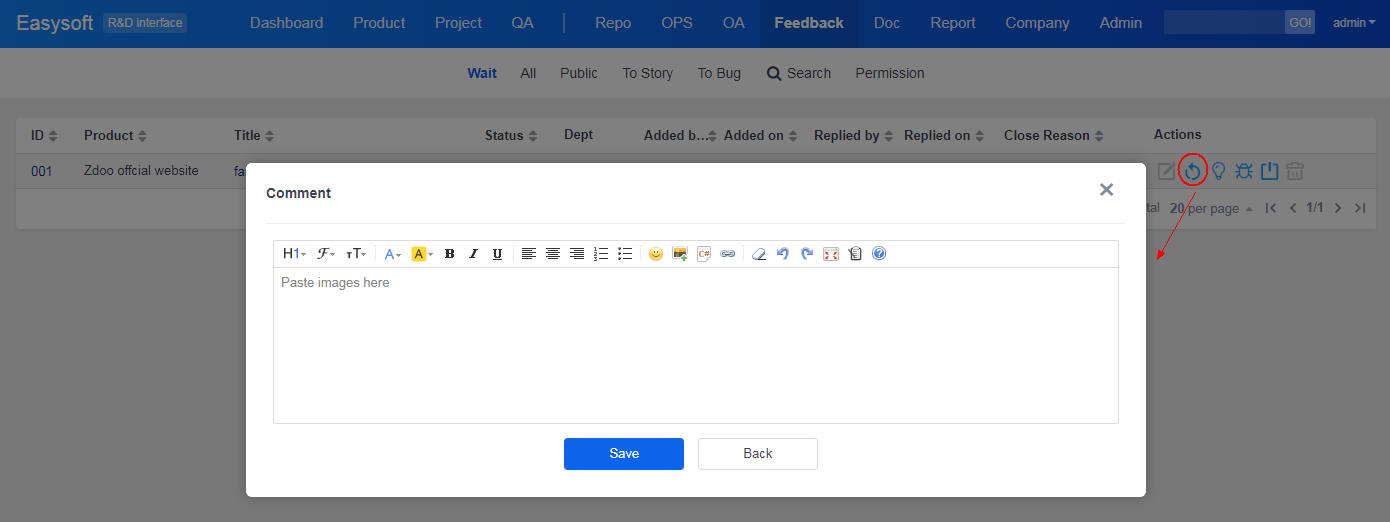Click the bug icon in Actions

click(x=1244, y=171)
